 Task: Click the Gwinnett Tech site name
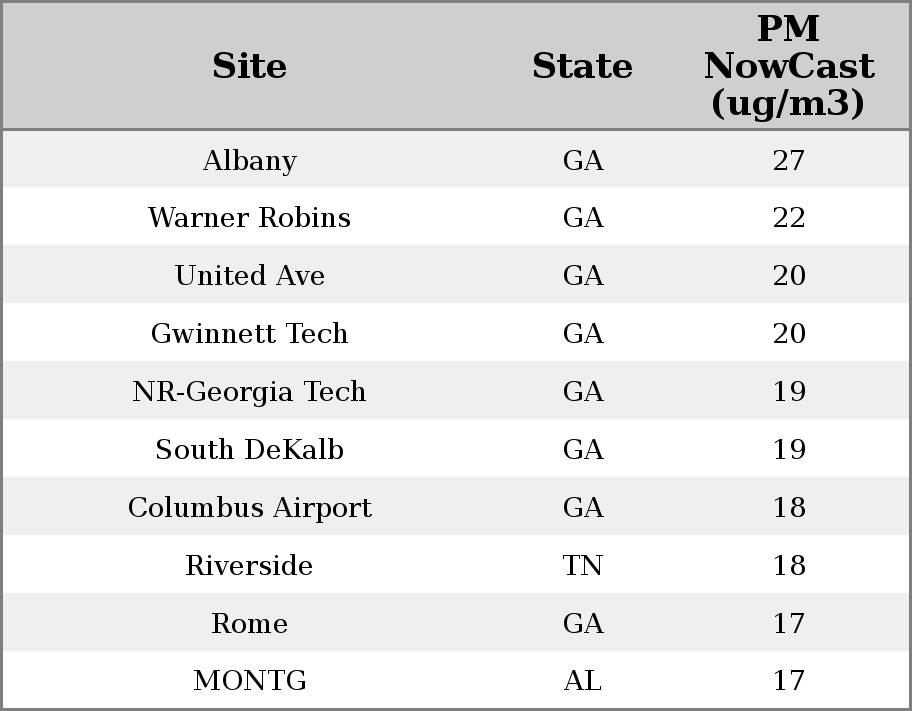(x=249, y=334)
